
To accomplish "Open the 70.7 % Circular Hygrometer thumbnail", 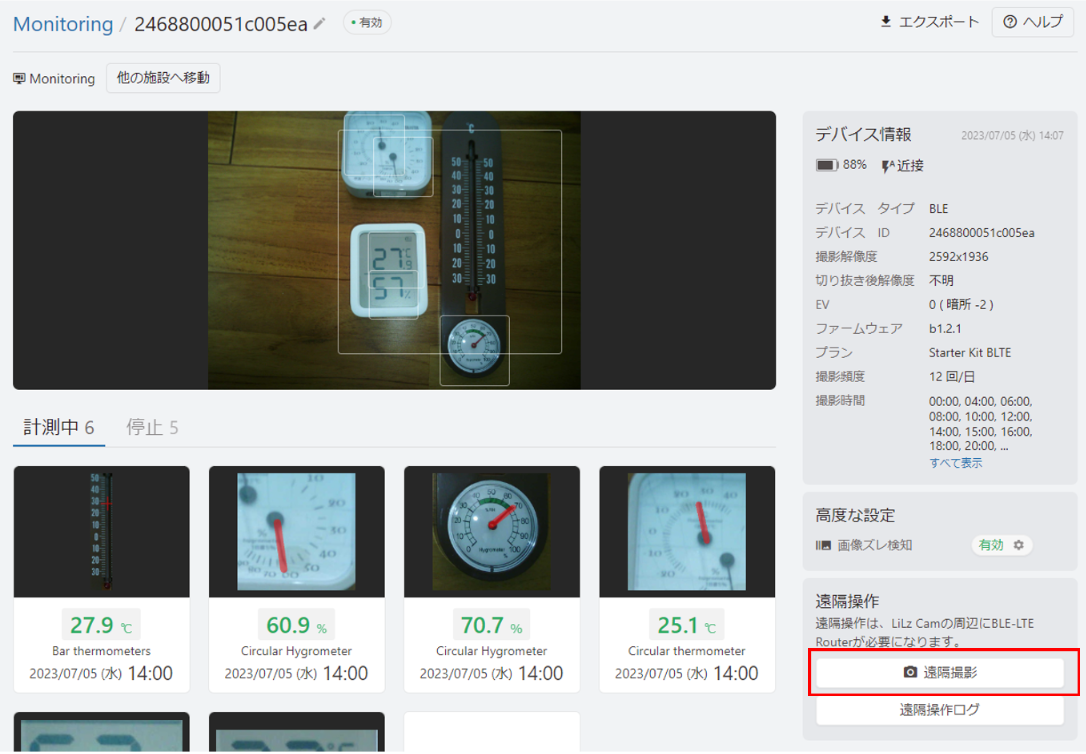I will coord(492,531).
